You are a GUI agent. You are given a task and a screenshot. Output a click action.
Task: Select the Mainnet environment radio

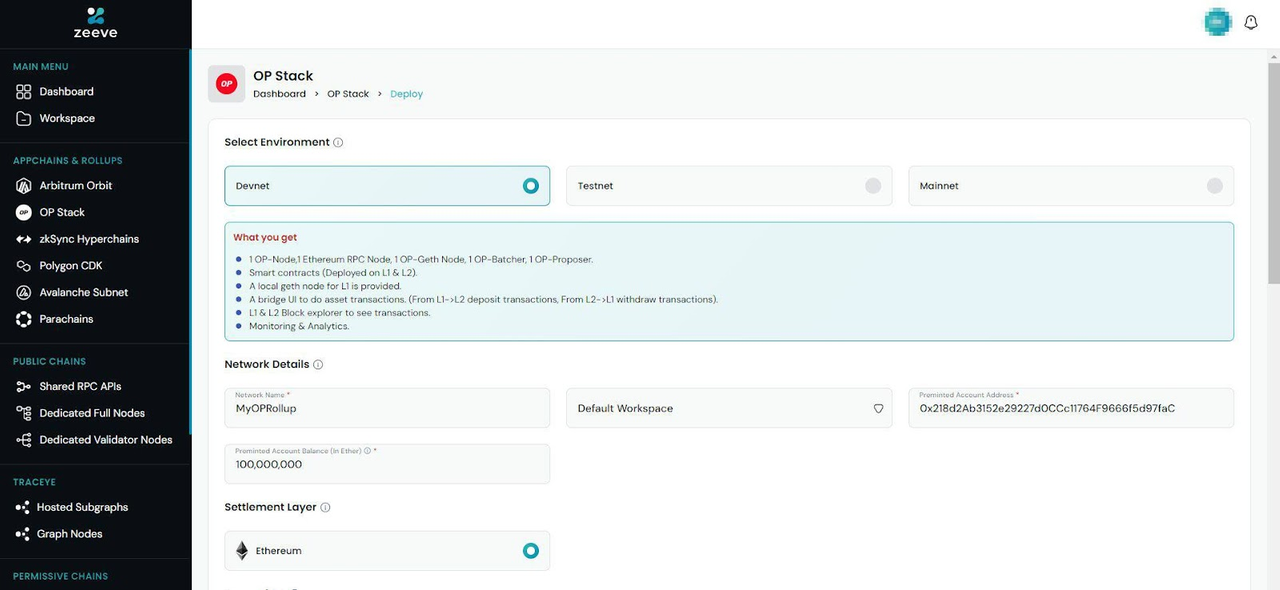point(1215,186)
